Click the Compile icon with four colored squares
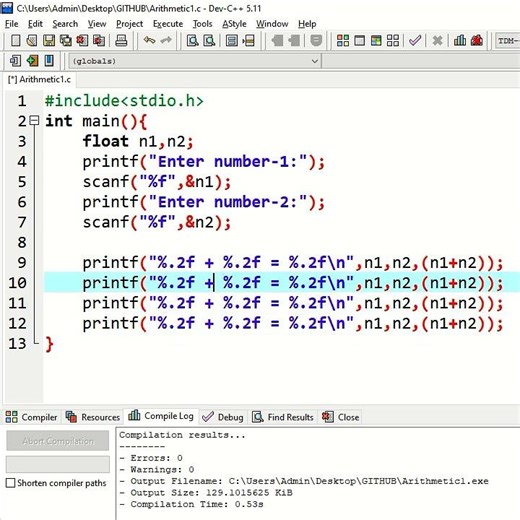Screen dimensions: 520x520 (x=343, y=41)
